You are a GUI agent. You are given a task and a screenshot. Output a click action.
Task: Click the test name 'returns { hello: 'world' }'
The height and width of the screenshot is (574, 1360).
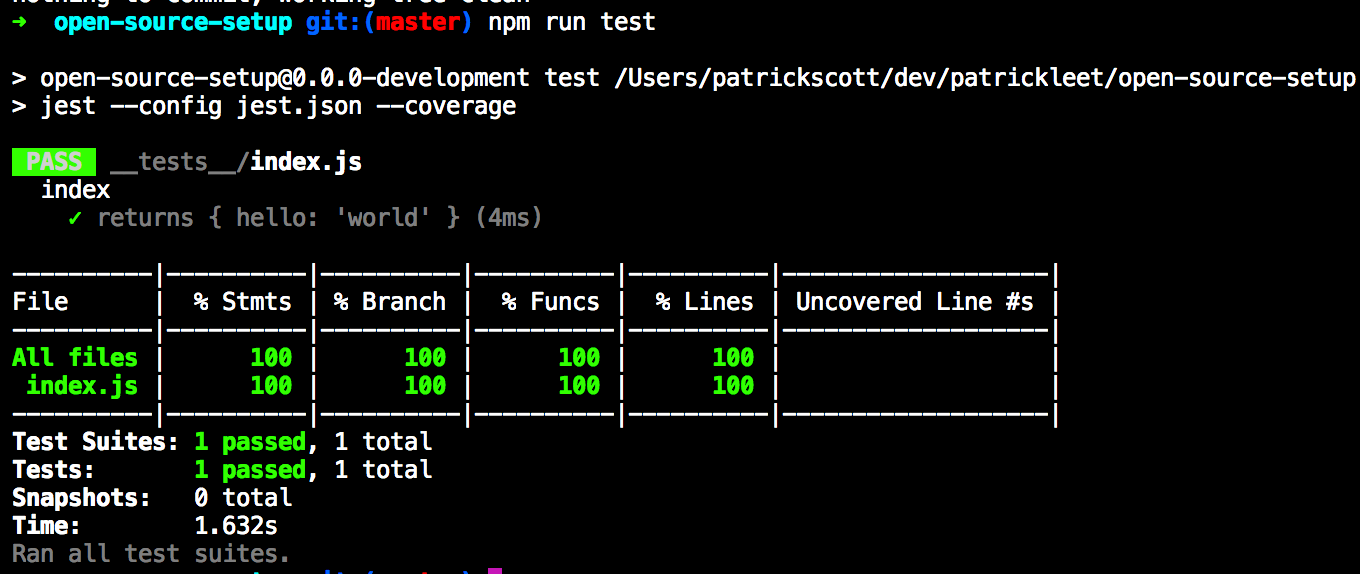tap(279, 218)
